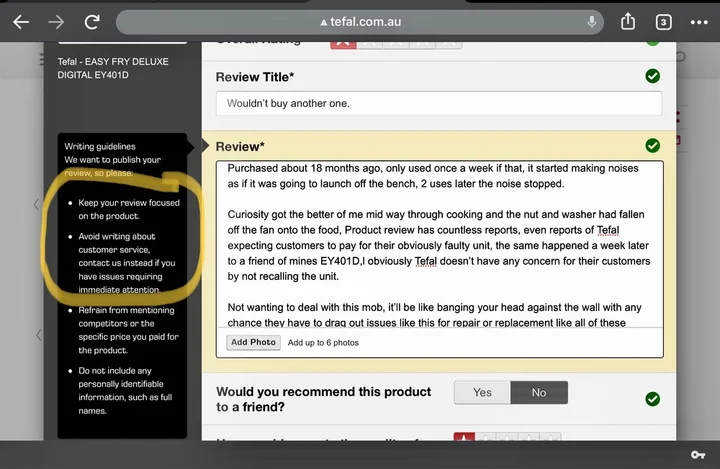The height and width of the screenshot is (469, 720).
Task: Go forward with the browser forward arrow
Action: click(56, 22)
